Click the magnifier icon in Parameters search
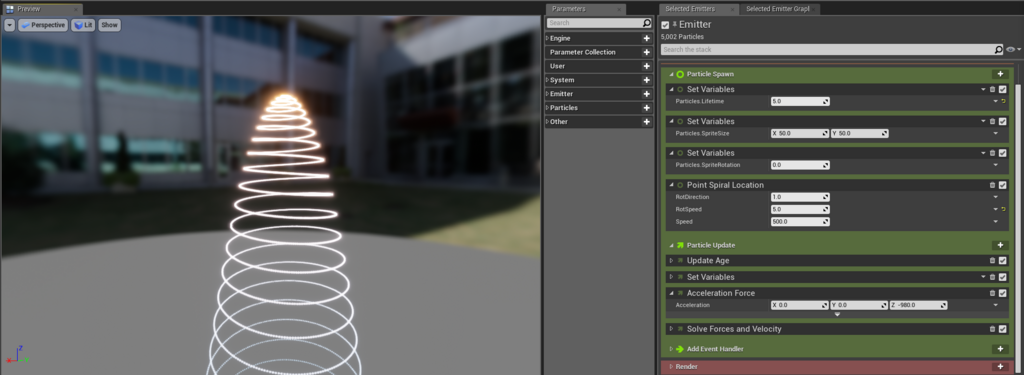Image resolution: width=1024 pixels, height=375 pixels. [647, 23]
